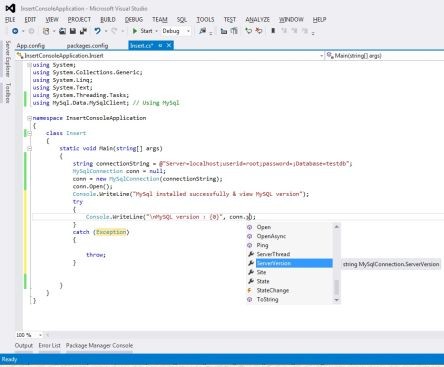Click the Save icon in toolbar
444x367 pixels.
click(x=73, y=31)
